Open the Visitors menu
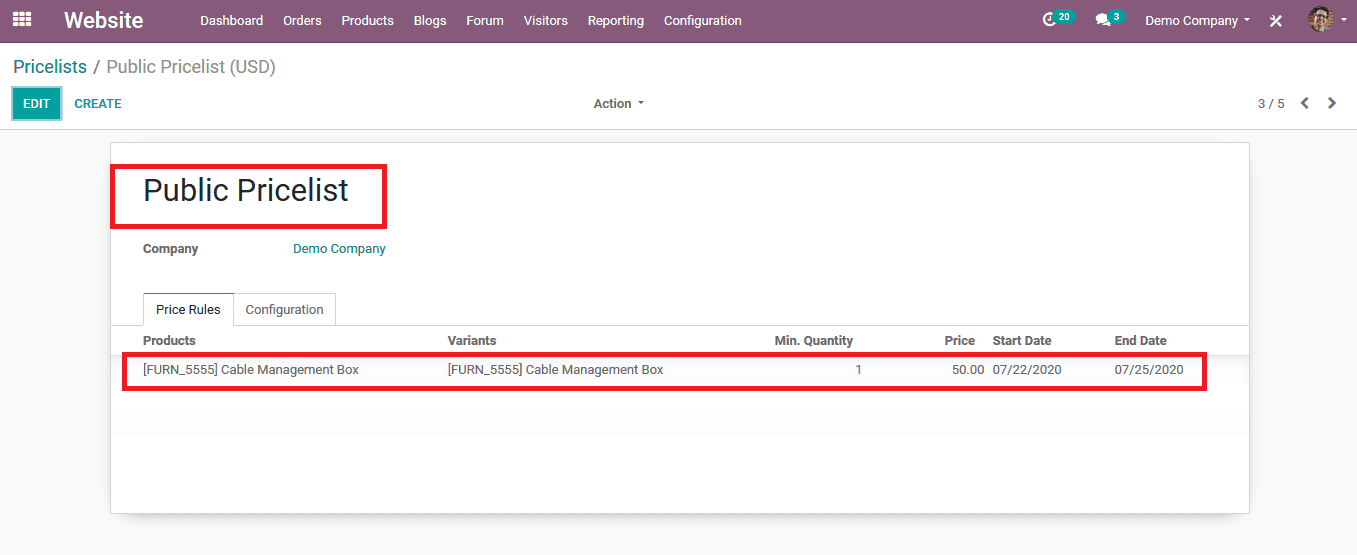Viewport: 1357px width, 555px height. pyautogui.click(x=546, y=21)
